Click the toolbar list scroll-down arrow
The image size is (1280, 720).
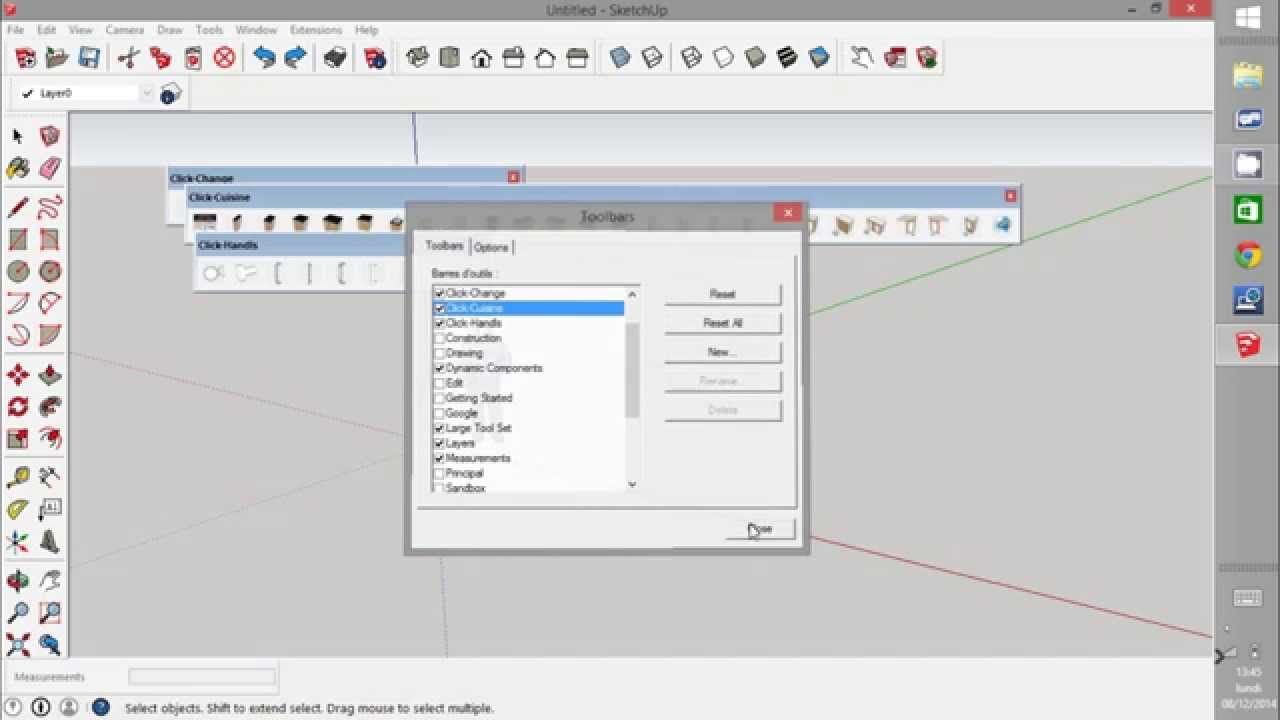(x=632, y=484)
